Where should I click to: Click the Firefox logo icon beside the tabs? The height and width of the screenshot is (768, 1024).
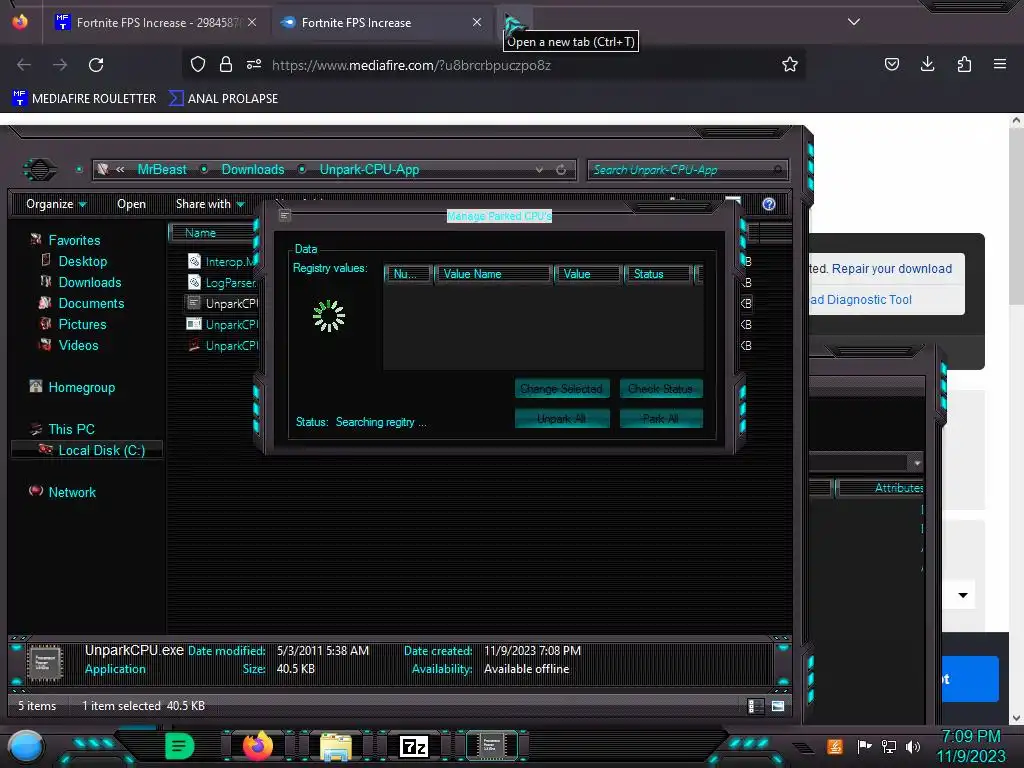(x=20, y=22)
